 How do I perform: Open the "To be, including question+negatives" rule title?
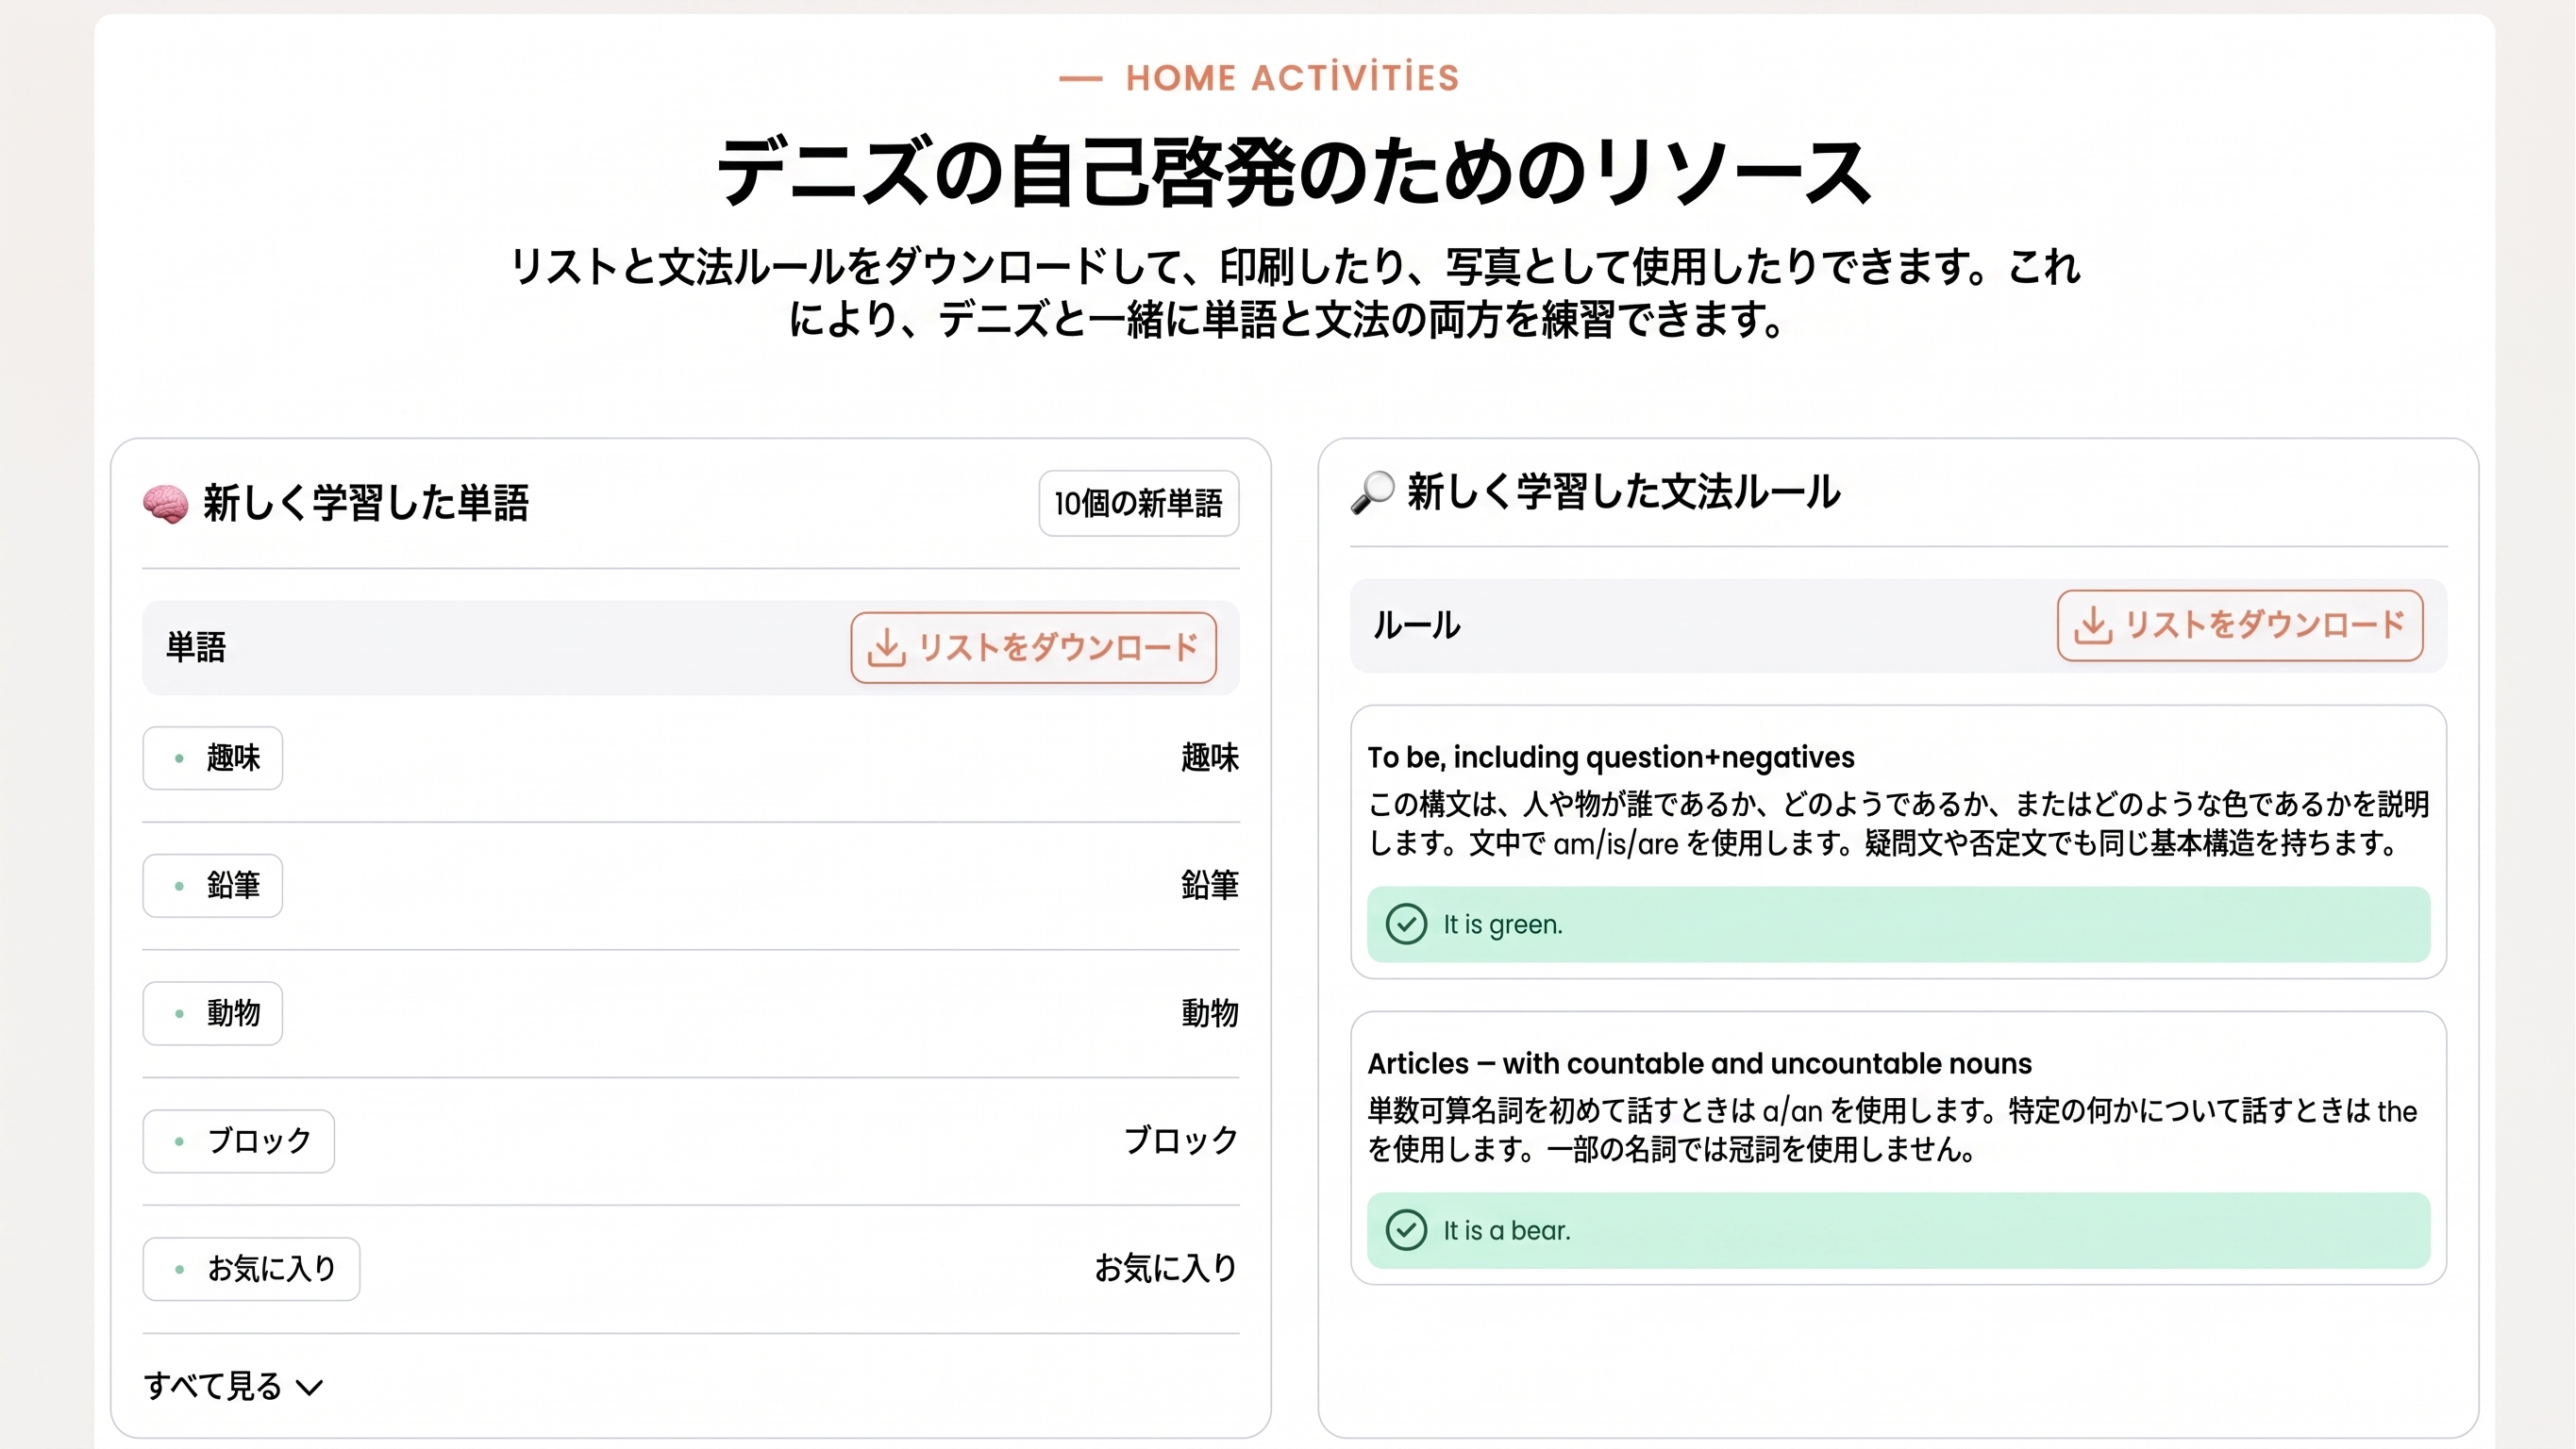coord(1610,758)
